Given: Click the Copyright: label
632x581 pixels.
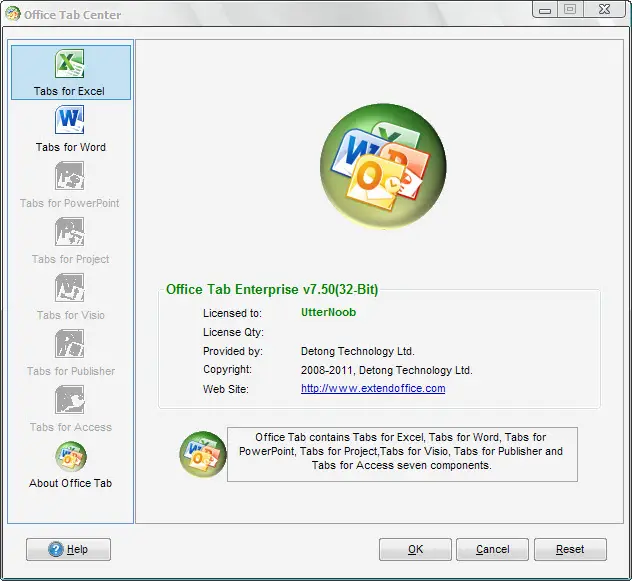Looking at the screenshot, I should coord(227,369).
